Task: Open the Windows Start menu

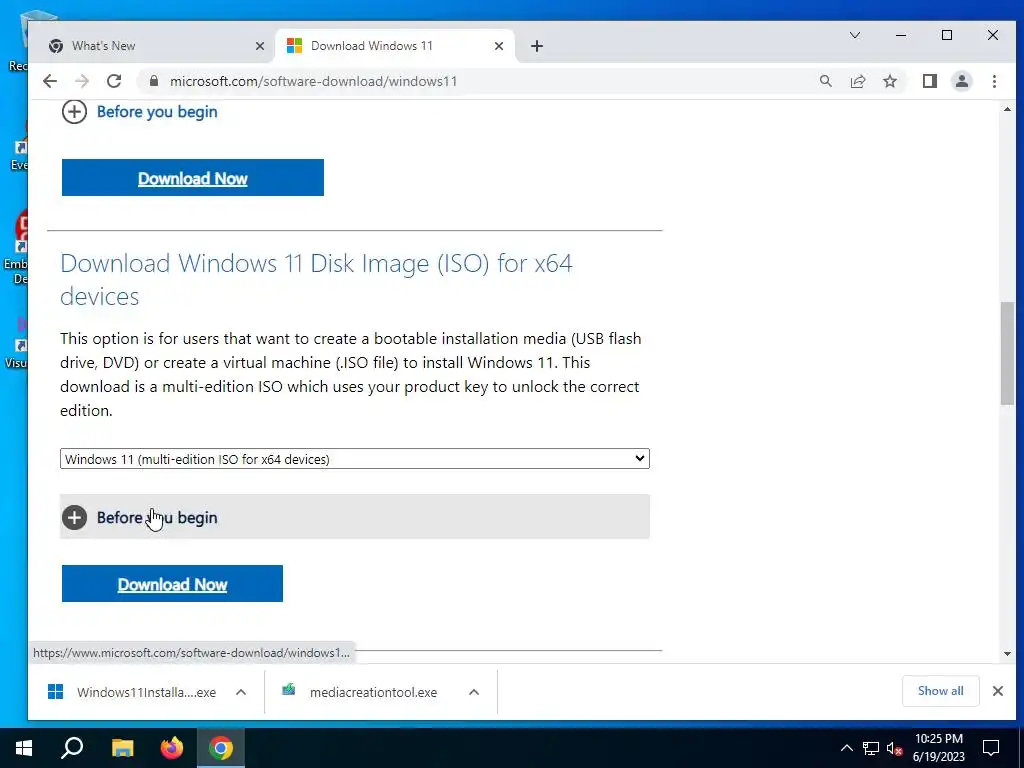Action: 24,748
